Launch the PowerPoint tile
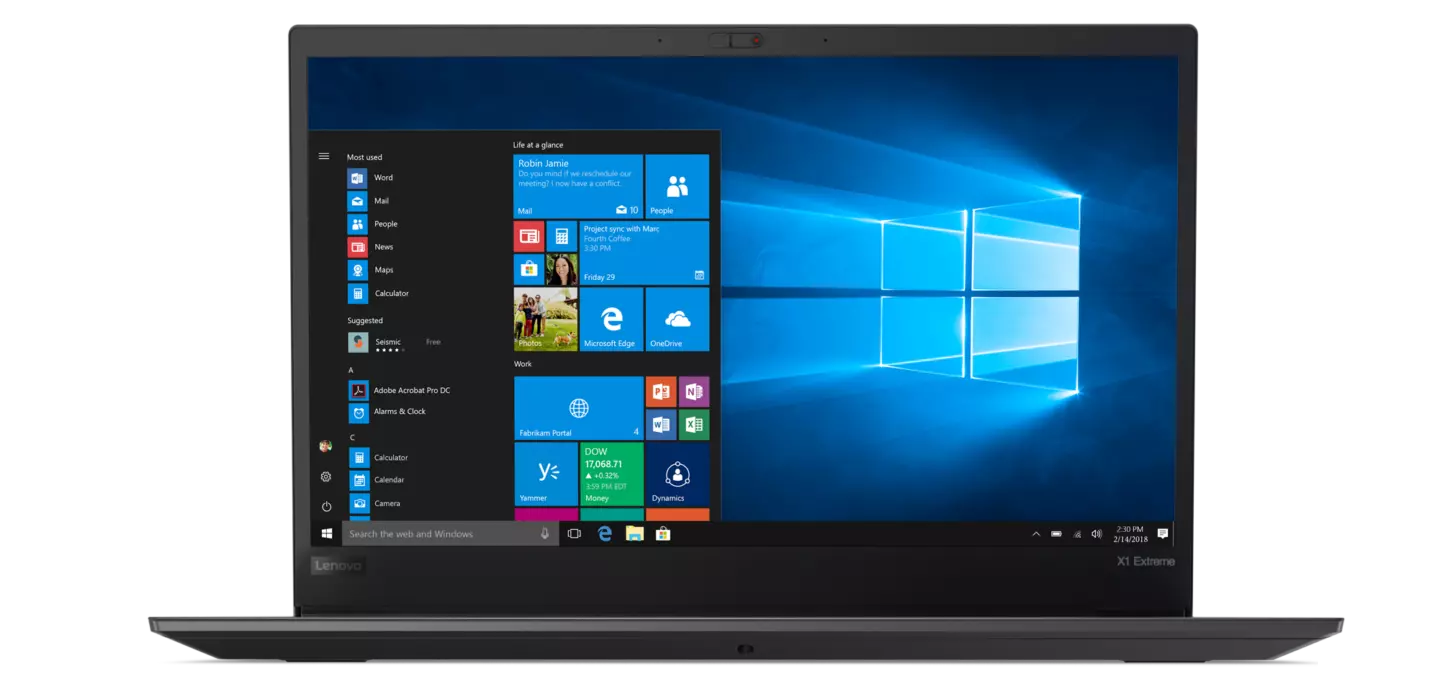Screen dimensions: 1440x679 coord(661,391)
